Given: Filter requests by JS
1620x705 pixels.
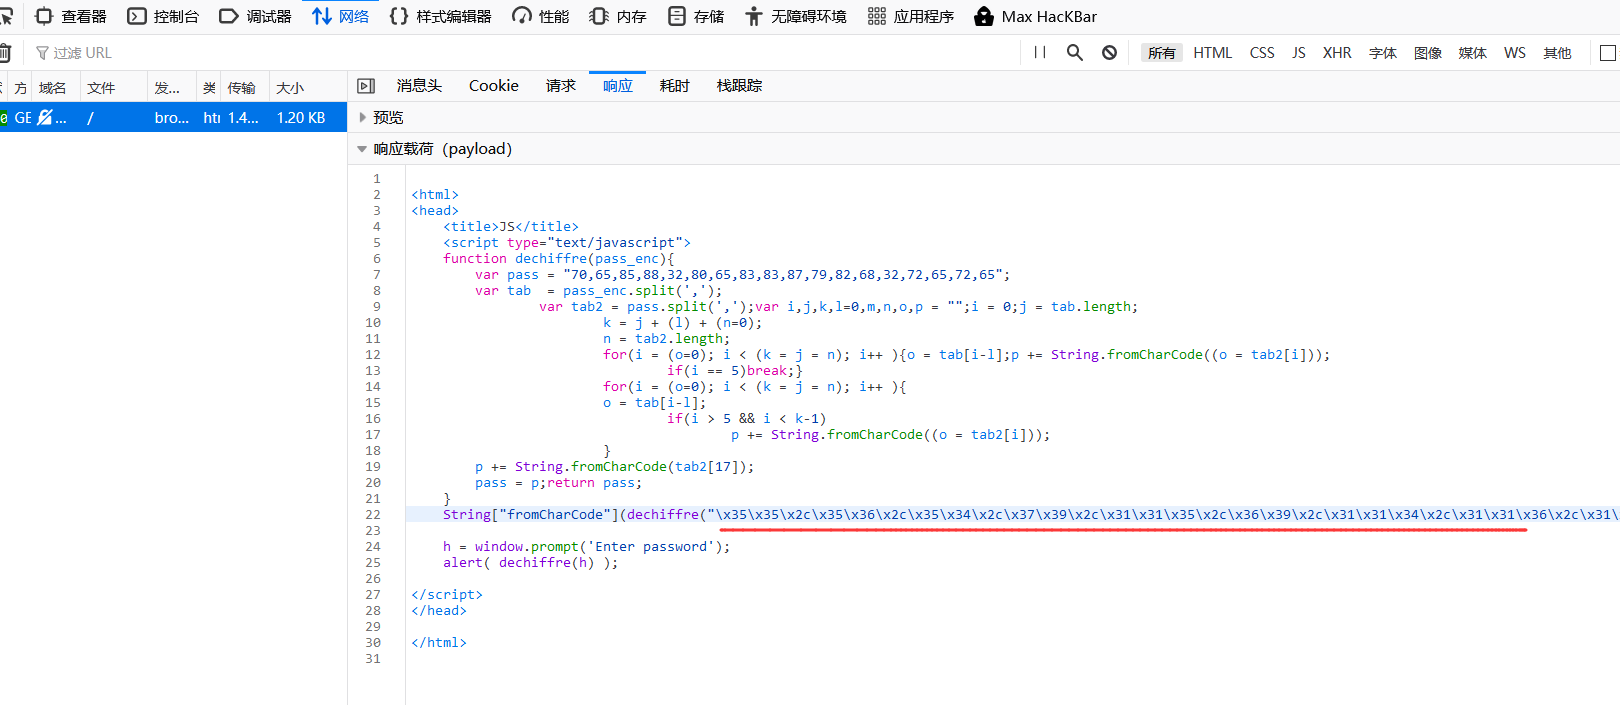Looking at the screenshot, I should coord(1299,53).
